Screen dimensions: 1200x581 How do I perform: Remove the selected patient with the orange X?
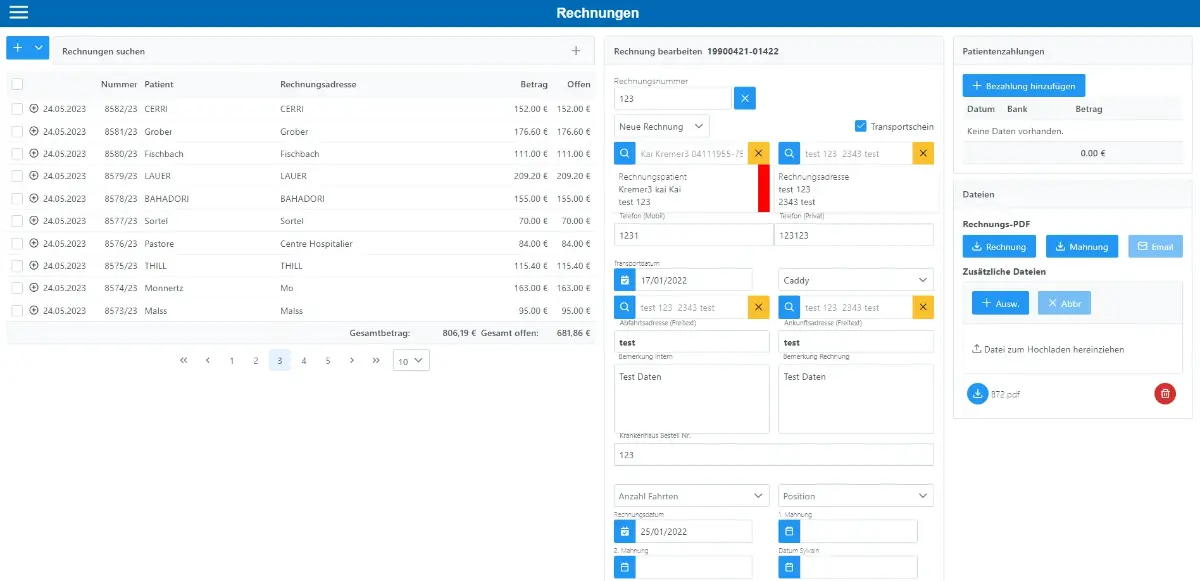point(759,153)
